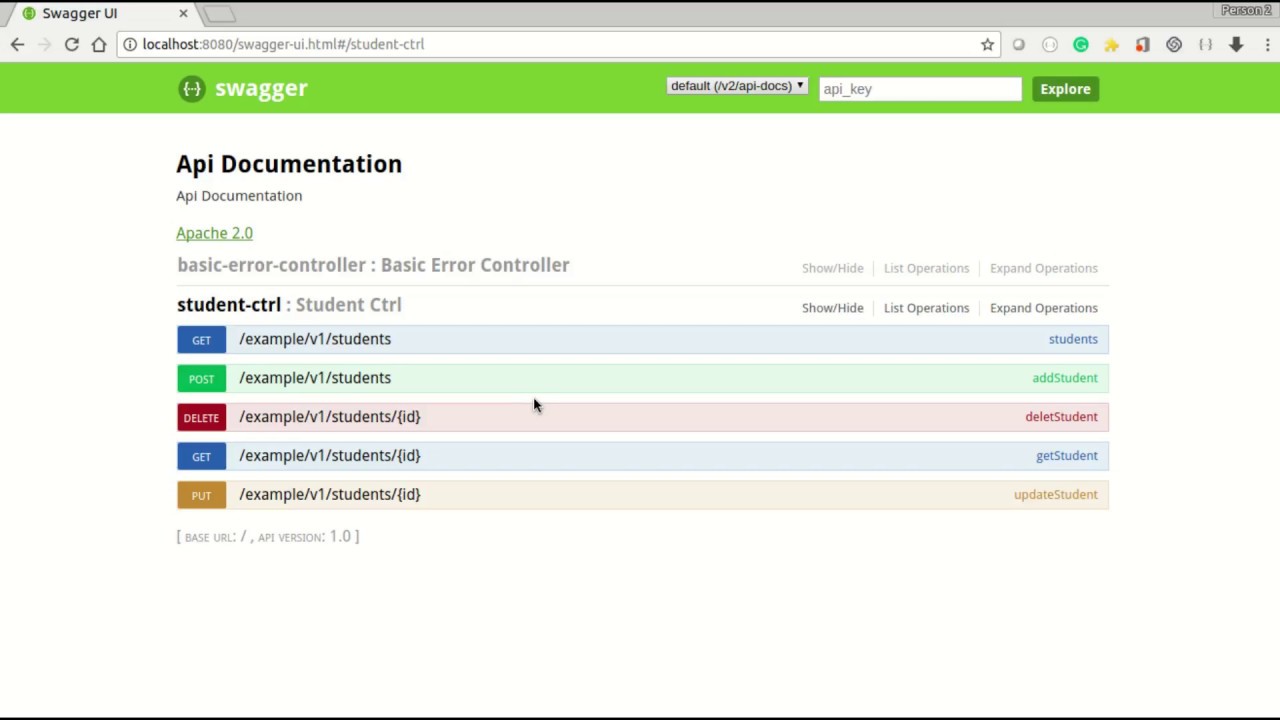The height and width of the screenshot is (720, 1280).
Task: Click the browser address bar URL
Action: point(283,44)
